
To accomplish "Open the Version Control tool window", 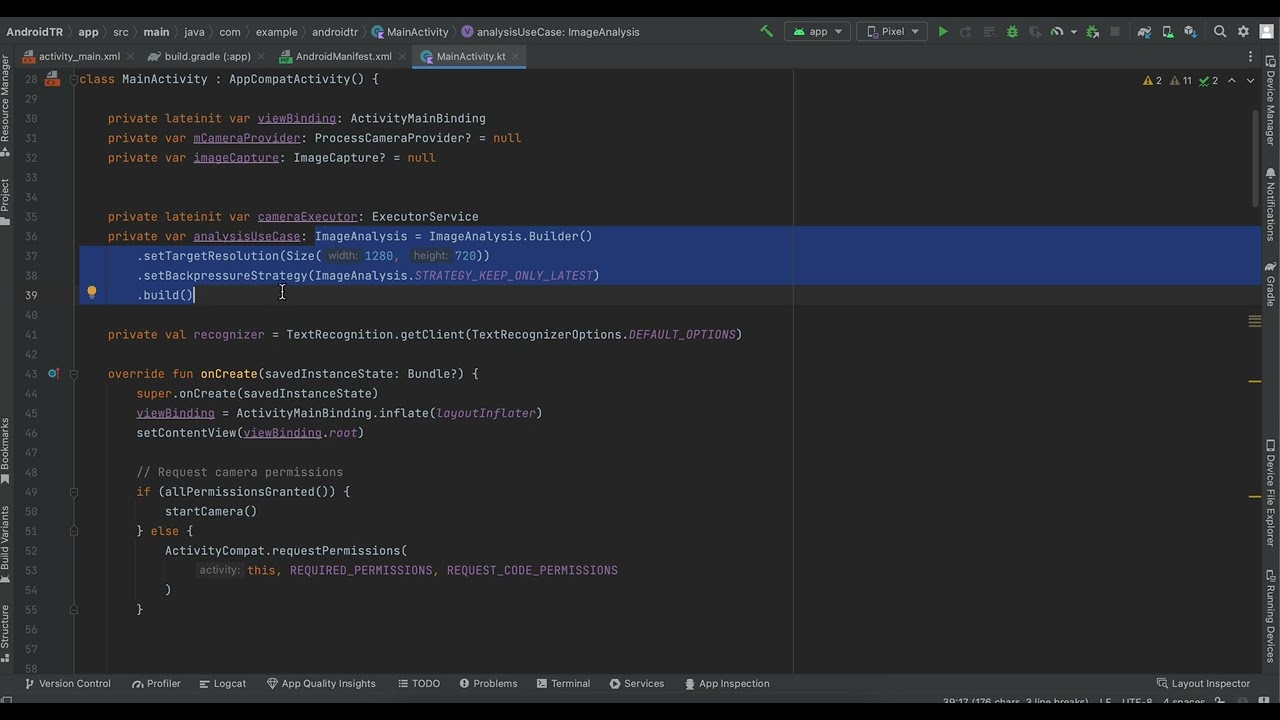I will (67, 684).
